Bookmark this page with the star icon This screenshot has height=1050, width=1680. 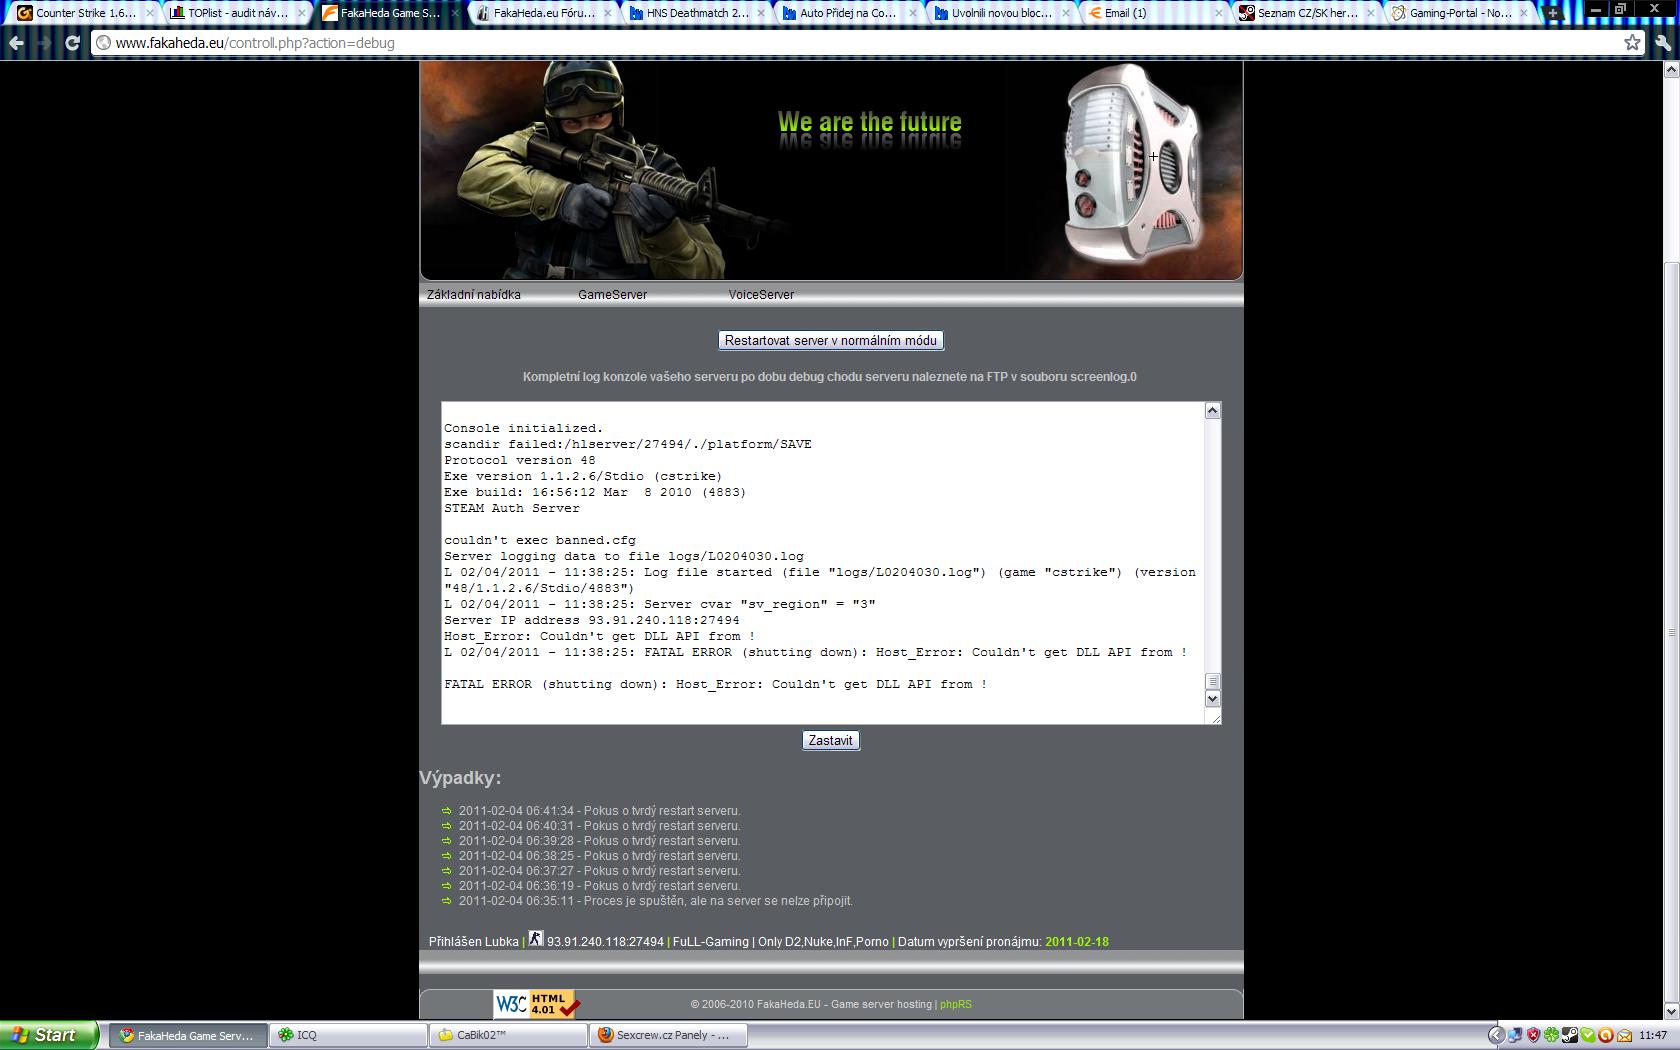1632,42
